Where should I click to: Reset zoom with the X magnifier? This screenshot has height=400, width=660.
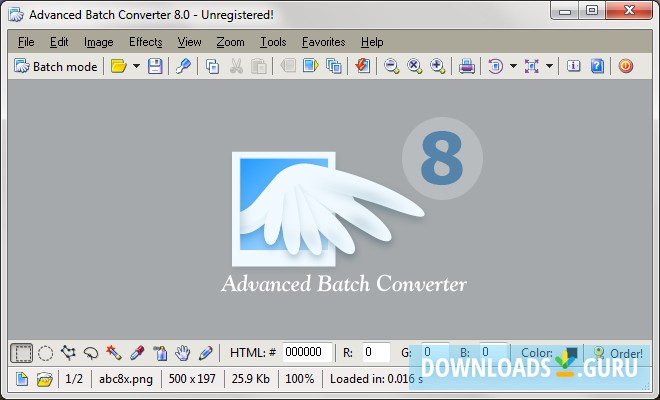click(x=414, y=66)
